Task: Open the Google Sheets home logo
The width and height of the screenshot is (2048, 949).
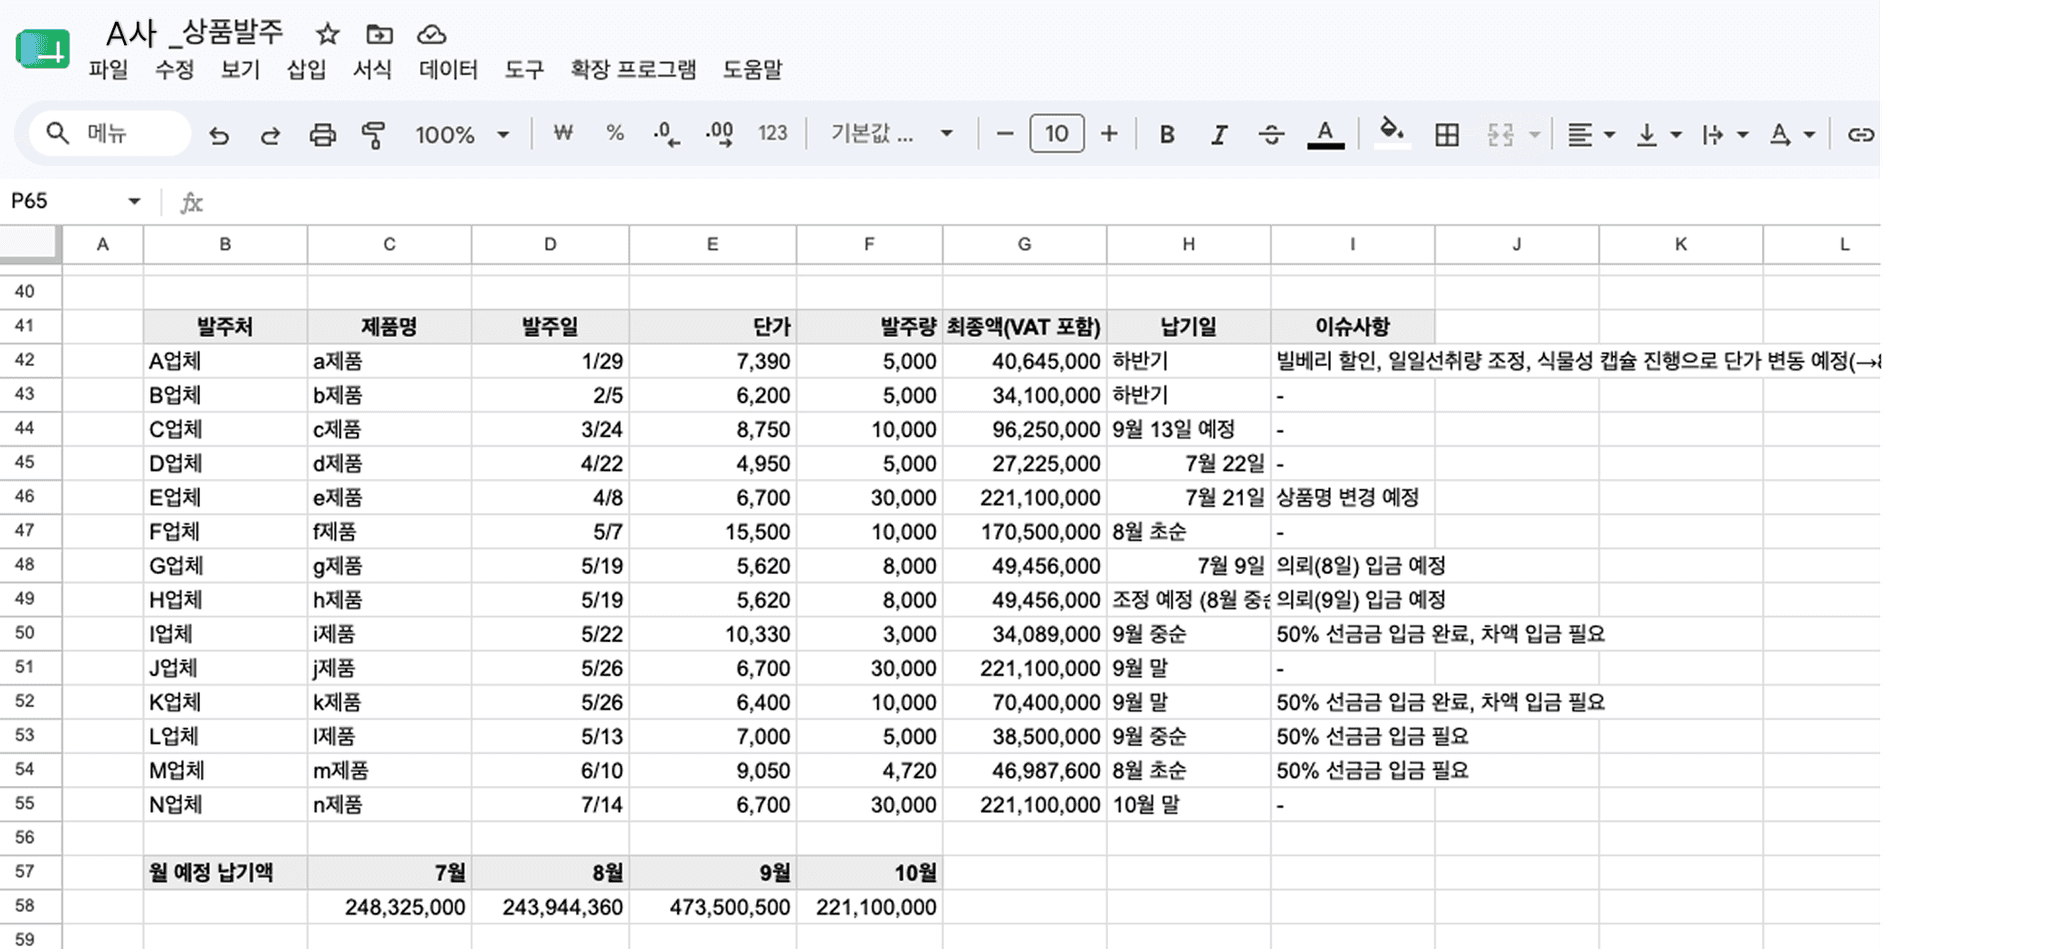Action: tap(43, 49)
